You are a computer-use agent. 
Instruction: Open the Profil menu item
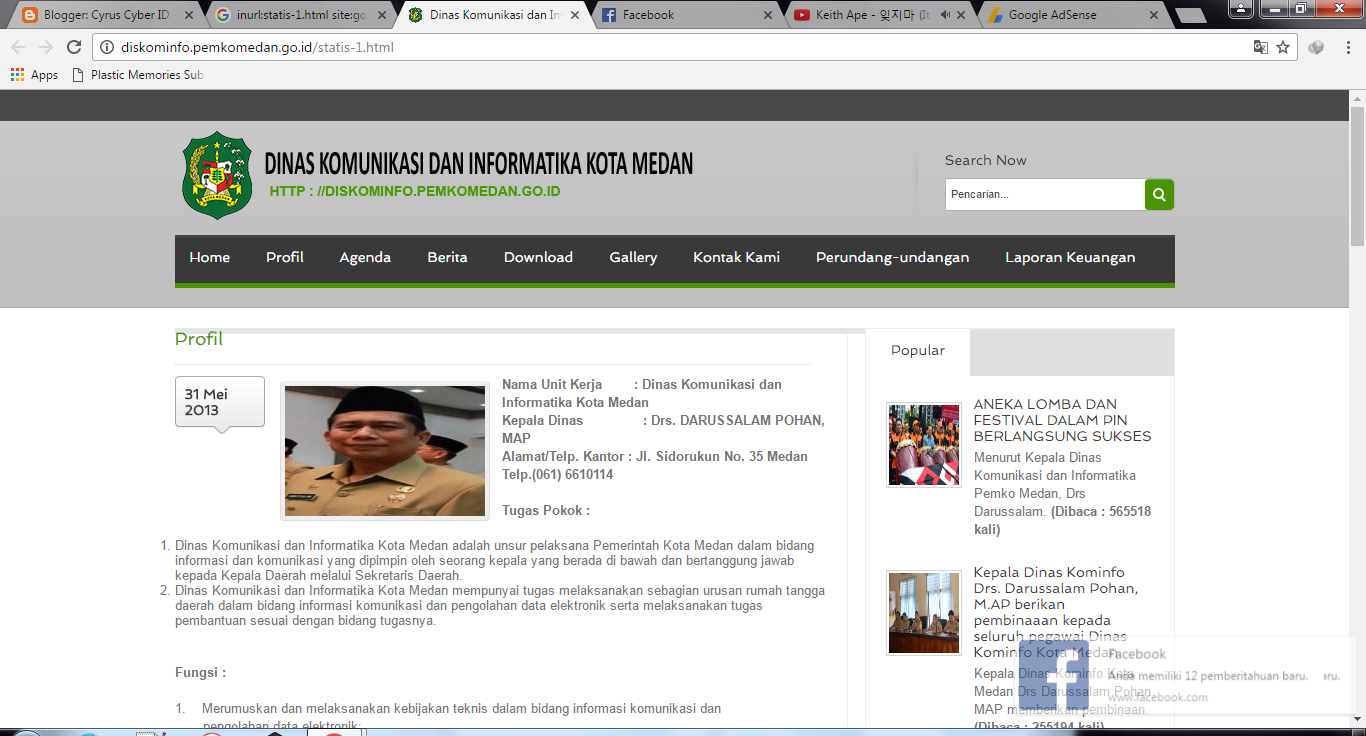coord(285,258)
